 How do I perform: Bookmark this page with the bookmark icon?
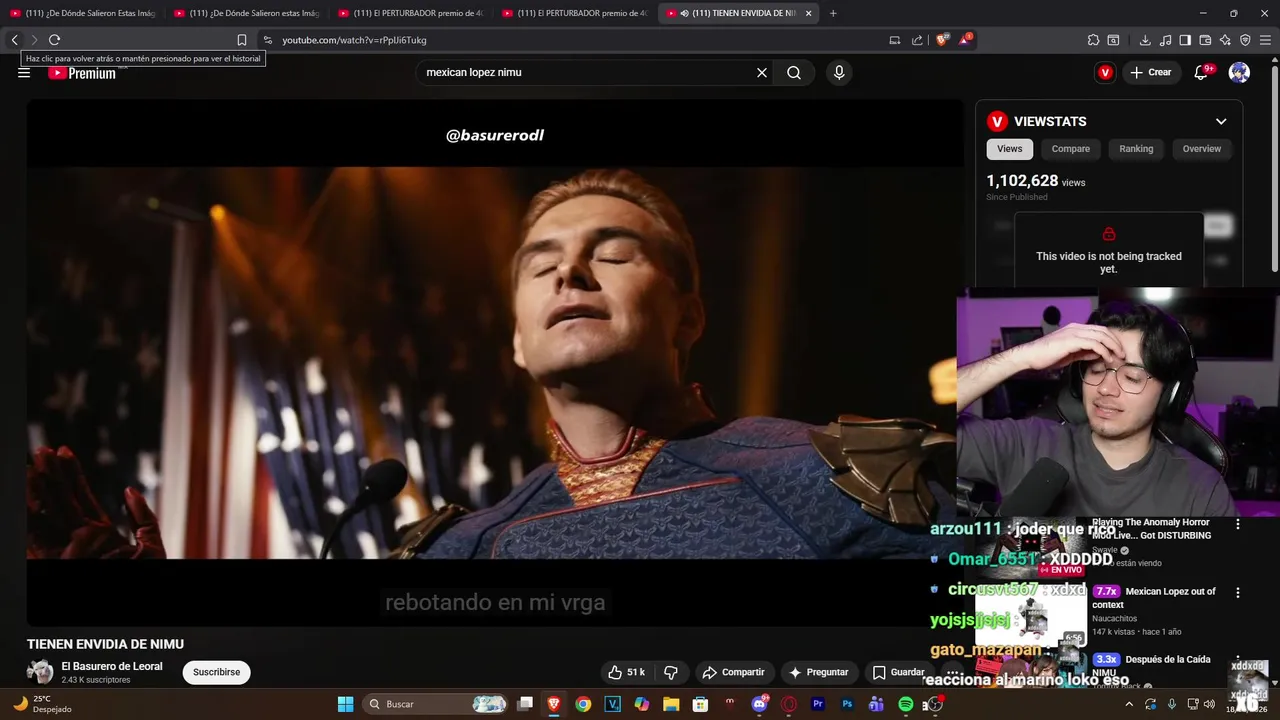click(x=242, y=40)
